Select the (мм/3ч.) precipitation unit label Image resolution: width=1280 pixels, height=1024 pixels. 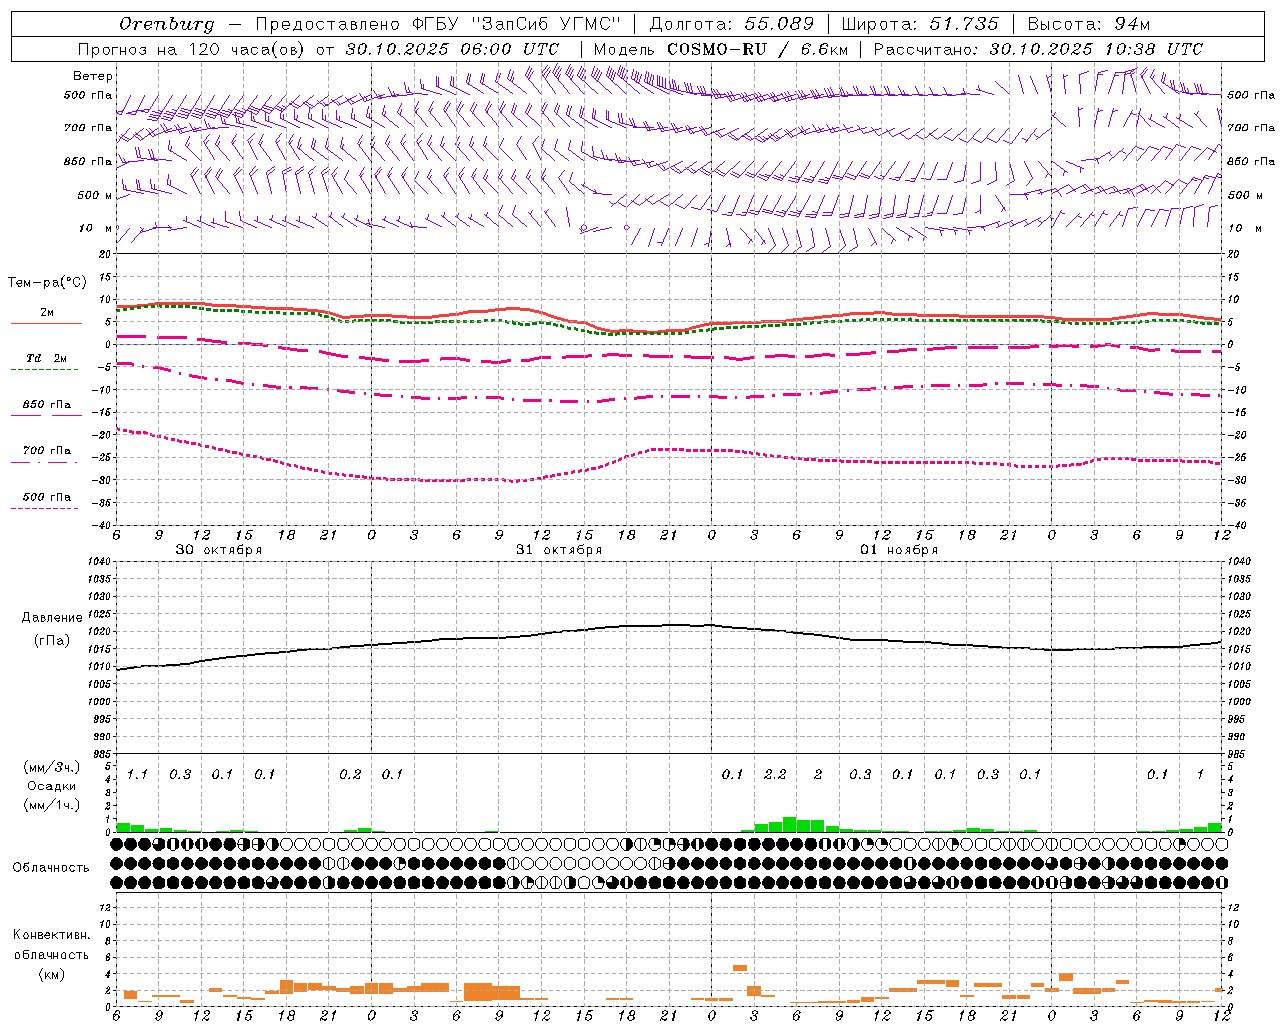click(x=51, y=768)
